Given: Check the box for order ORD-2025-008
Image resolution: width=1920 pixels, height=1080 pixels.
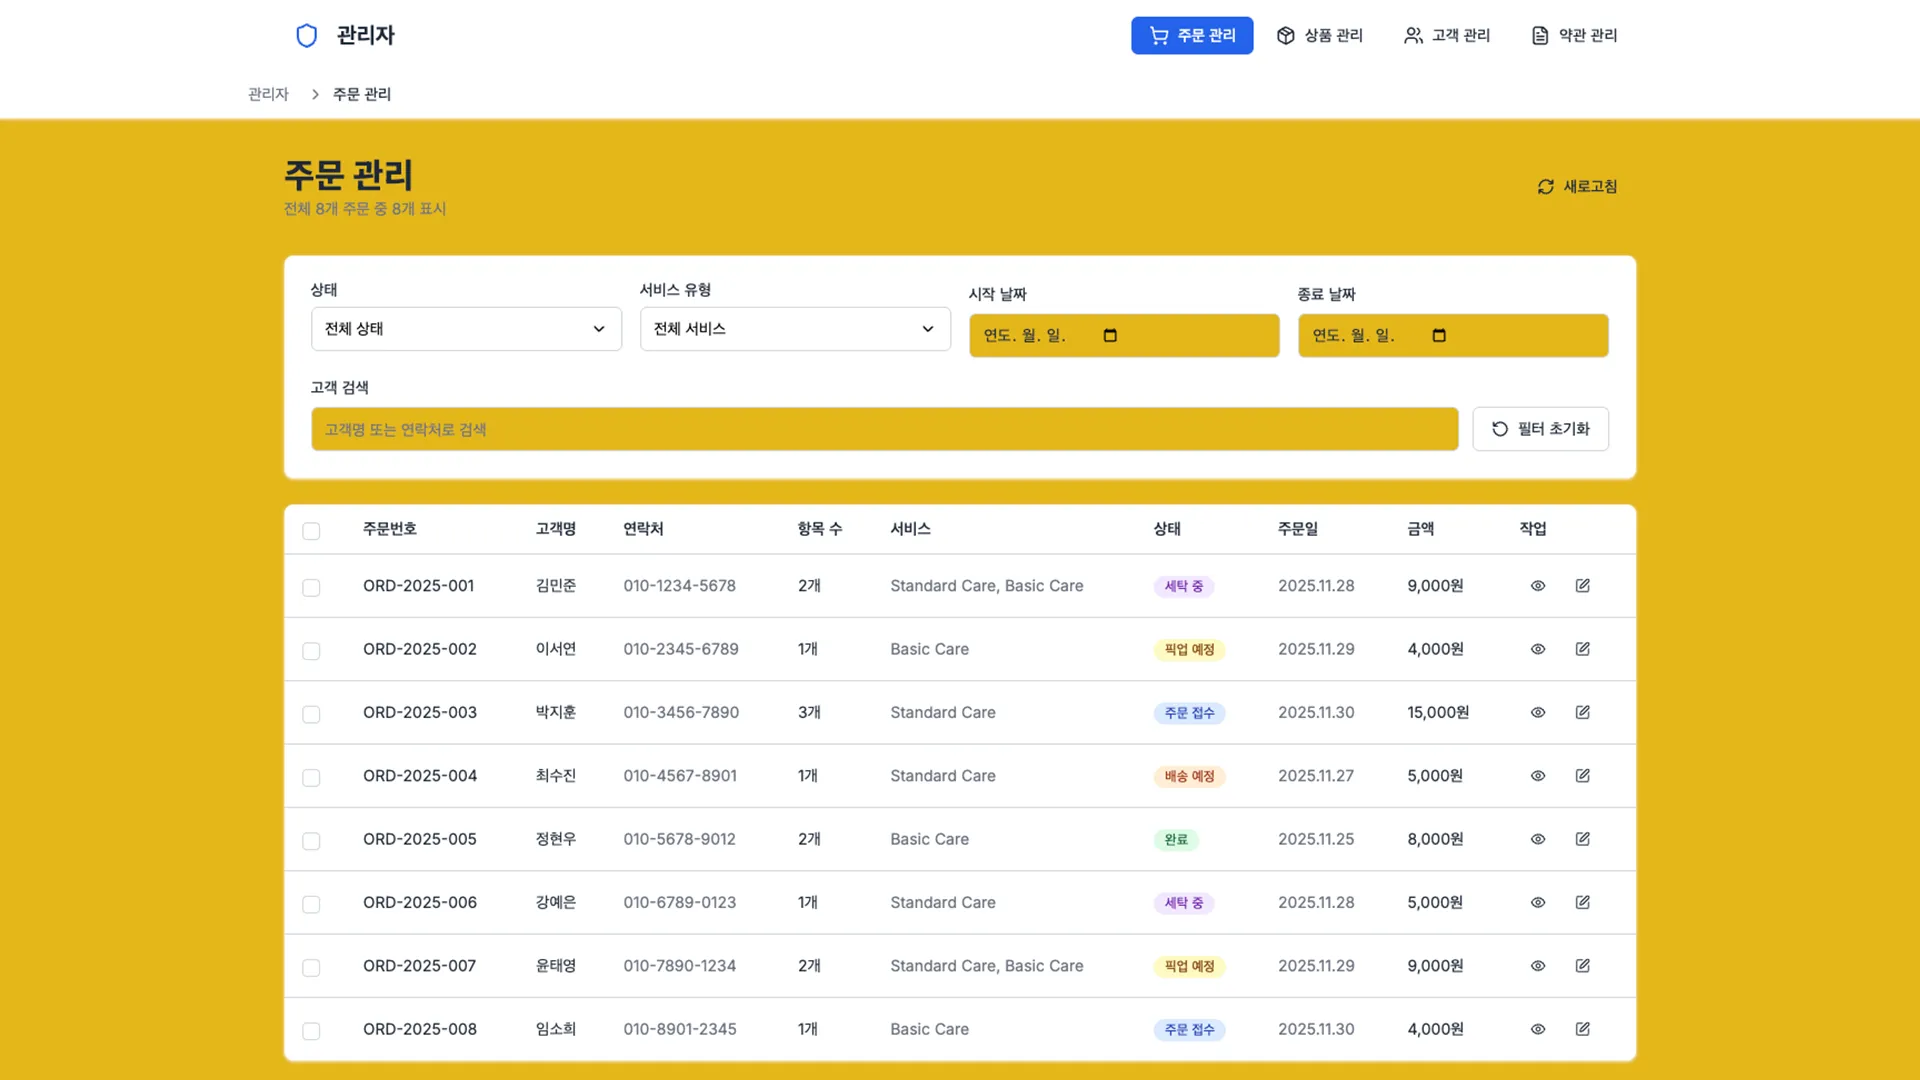Looking at the screenshot, I should click(x=311, y=1031).
